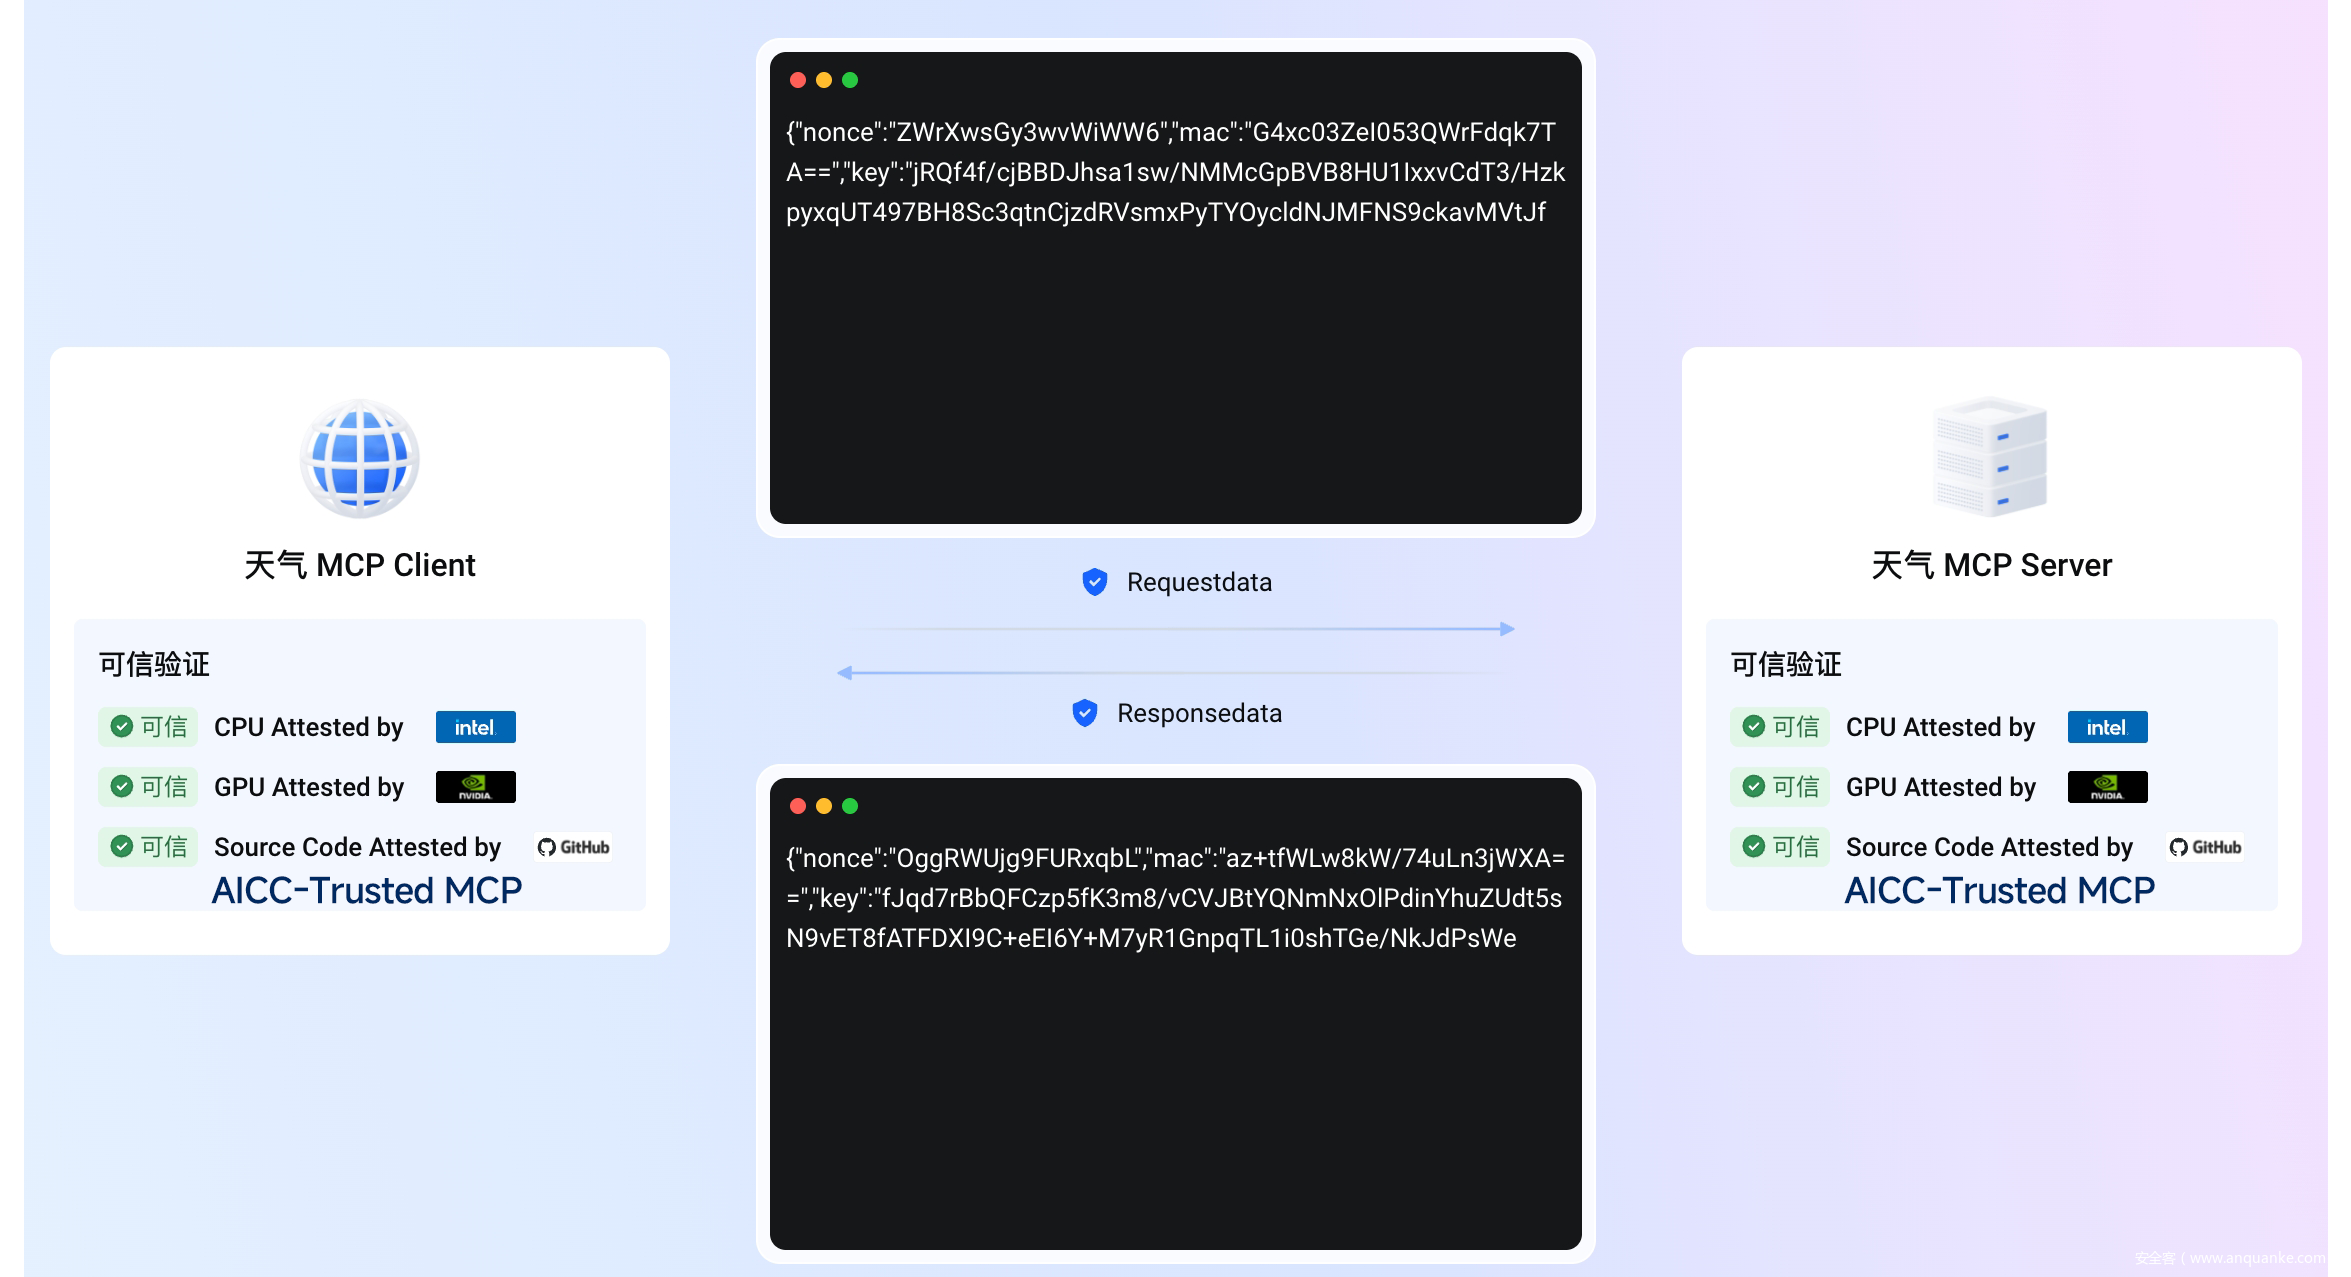Click the Requestdata label
Screen dimensions: 2351x1277
click(x=1199, y=582)
